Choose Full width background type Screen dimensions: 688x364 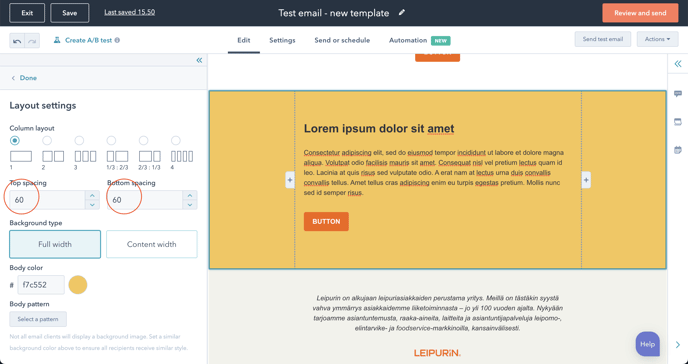55,244
